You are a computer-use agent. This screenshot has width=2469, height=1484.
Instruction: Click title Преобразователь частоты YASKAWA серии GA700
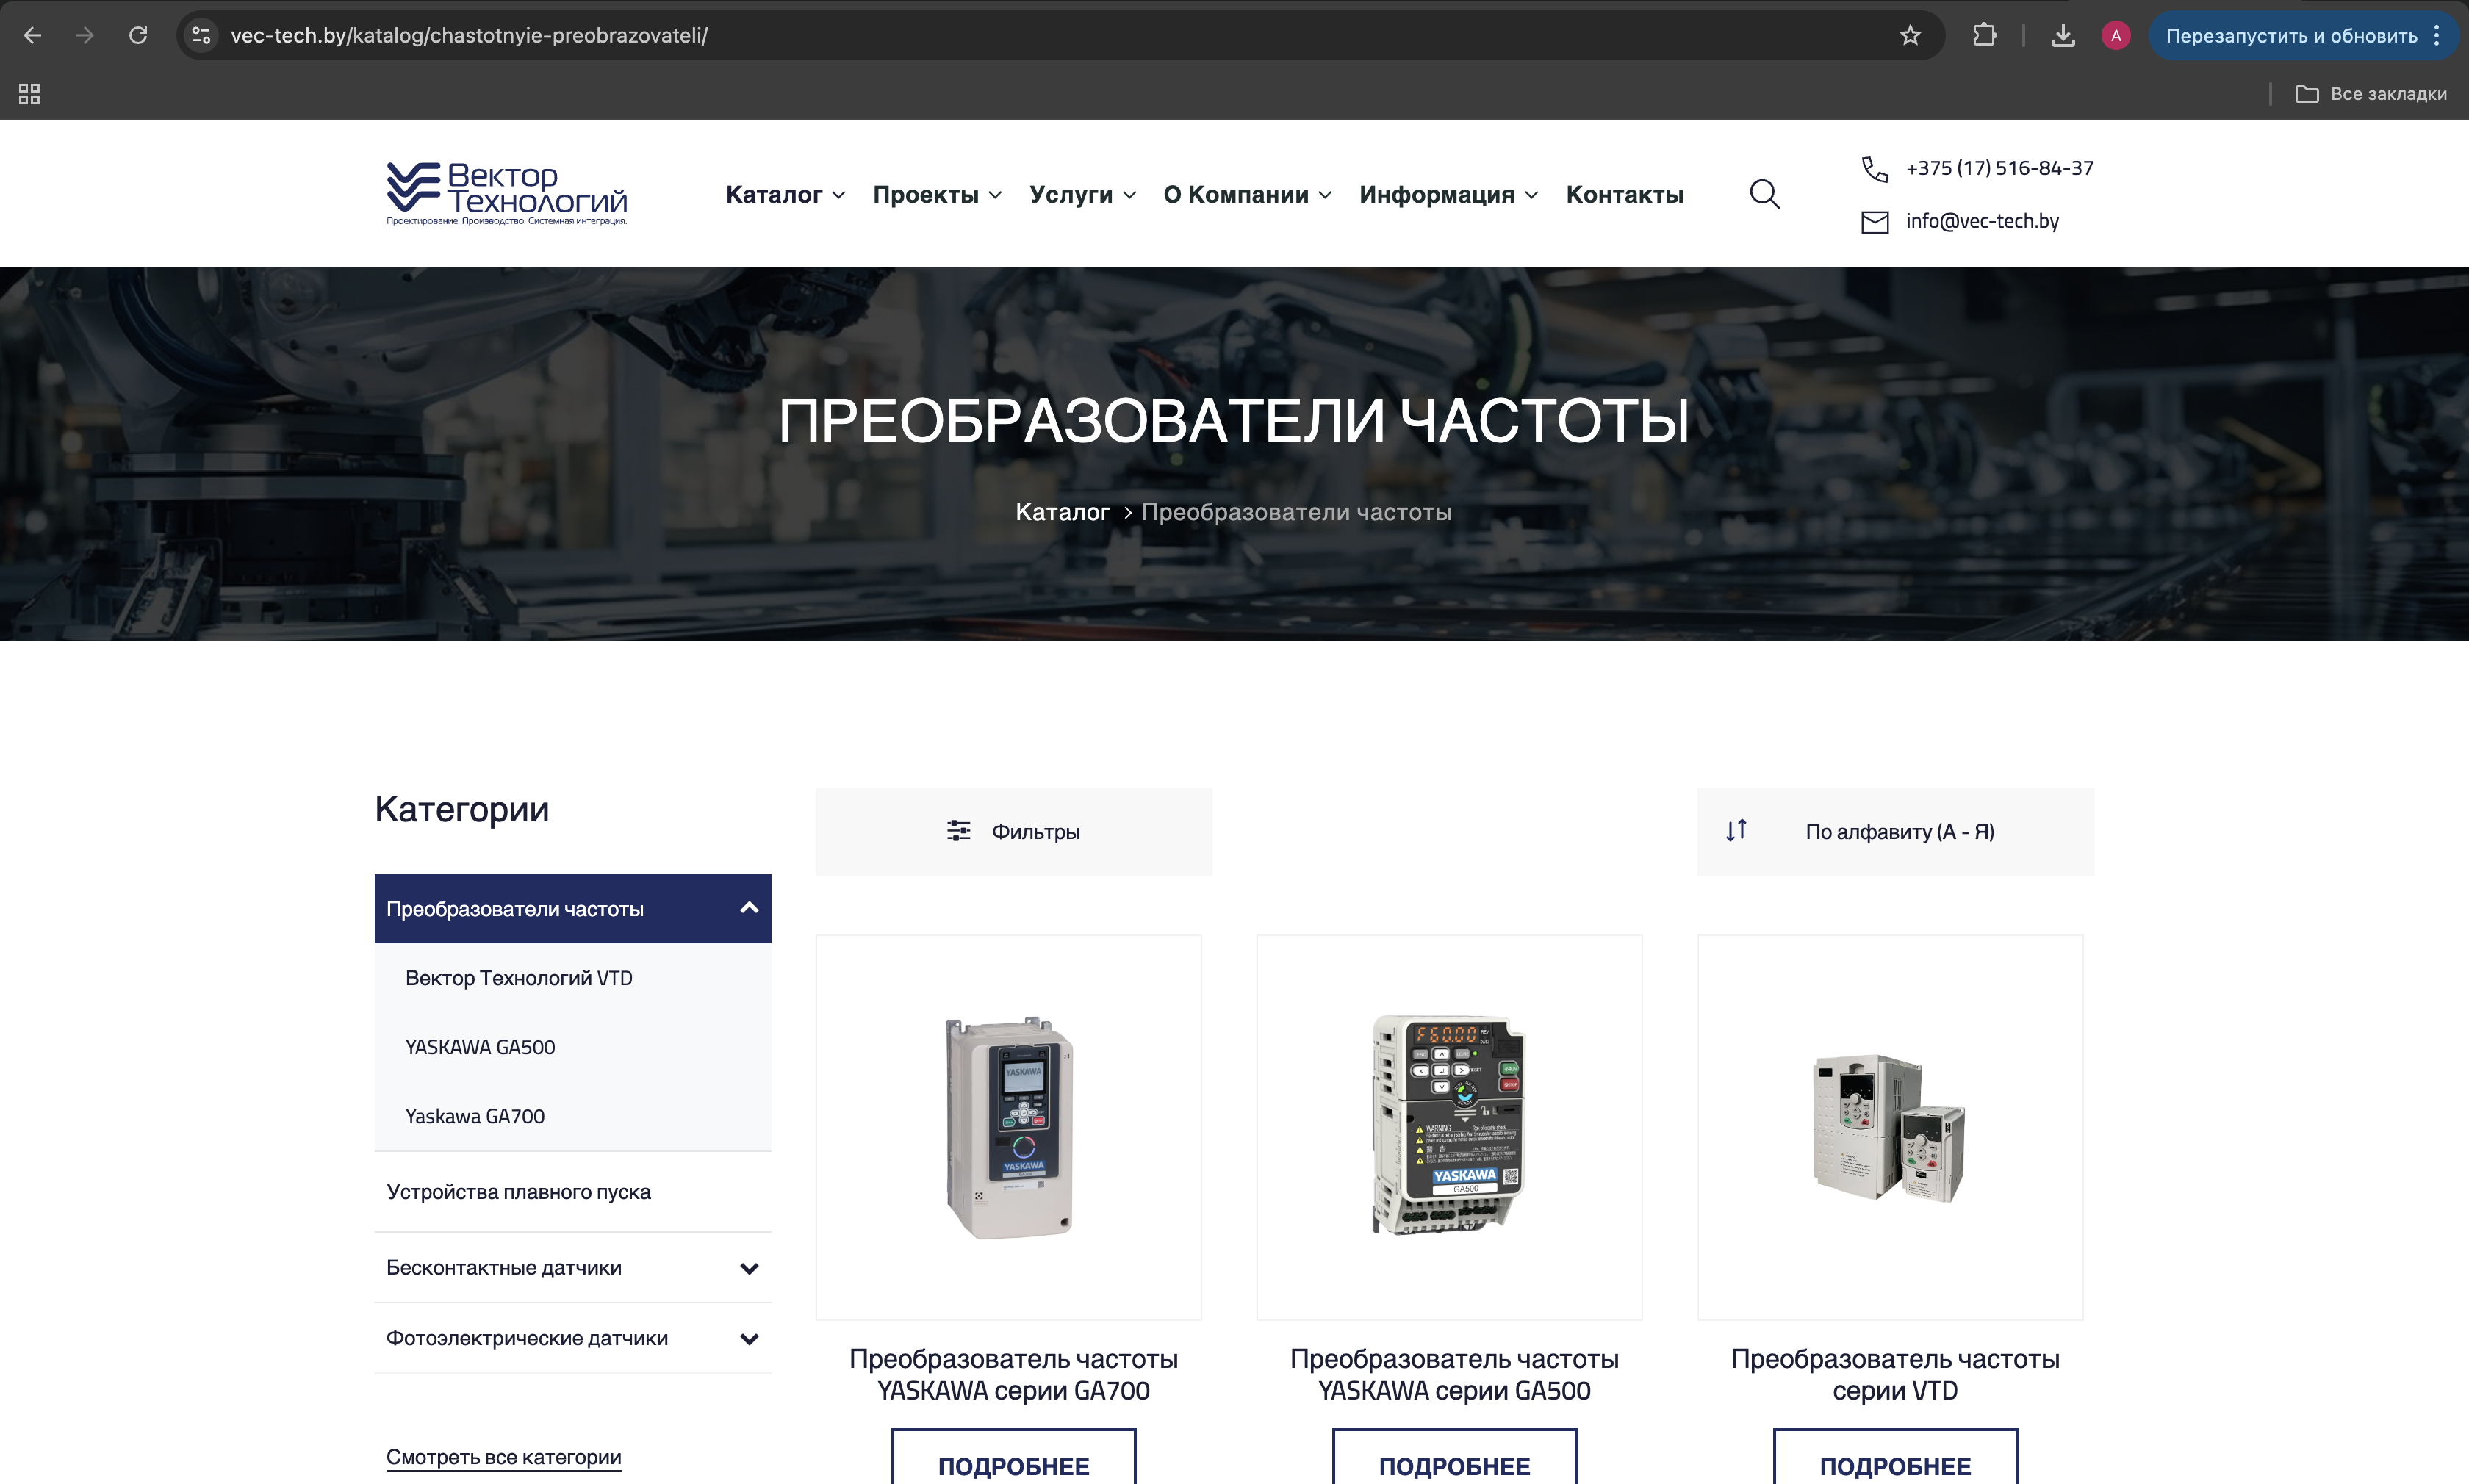(1013, 1375)
